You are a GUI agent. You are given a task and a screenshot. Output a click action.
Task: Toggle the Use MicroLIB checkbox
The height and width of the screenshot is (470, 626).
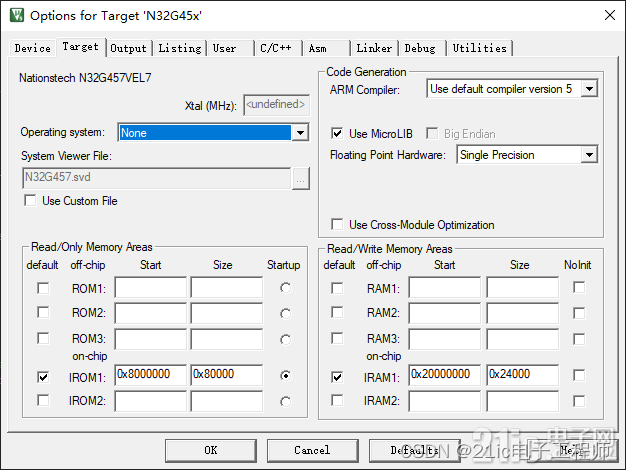point(337,133)
